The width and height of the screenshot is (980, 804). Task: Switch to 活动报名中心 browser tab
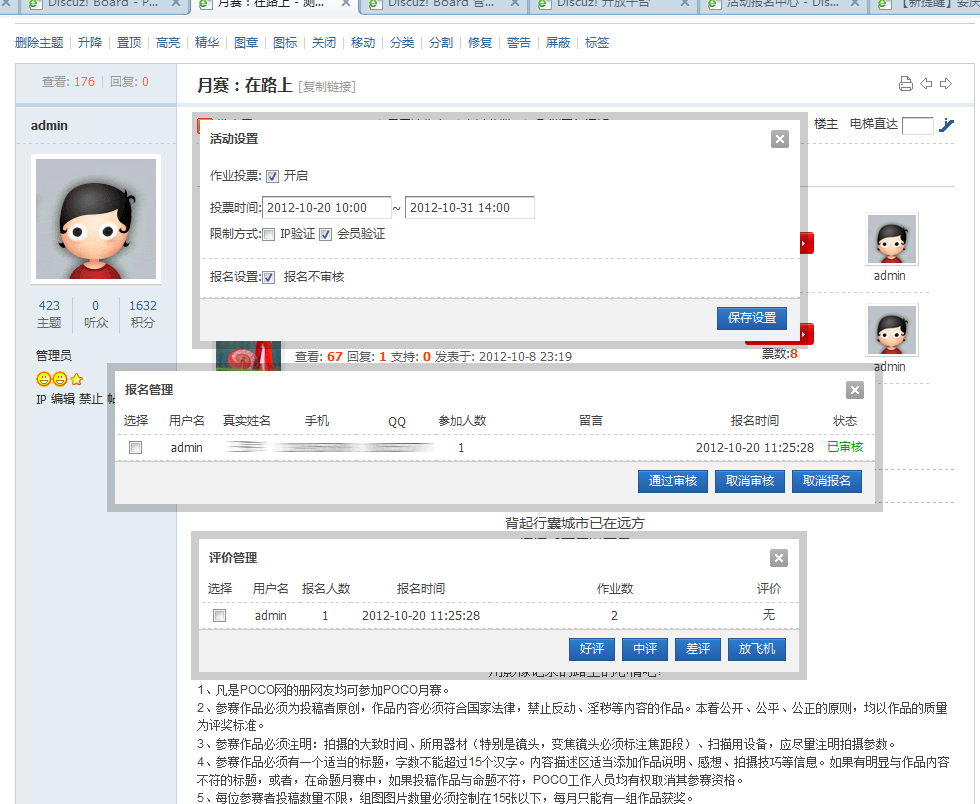[782, 4]
